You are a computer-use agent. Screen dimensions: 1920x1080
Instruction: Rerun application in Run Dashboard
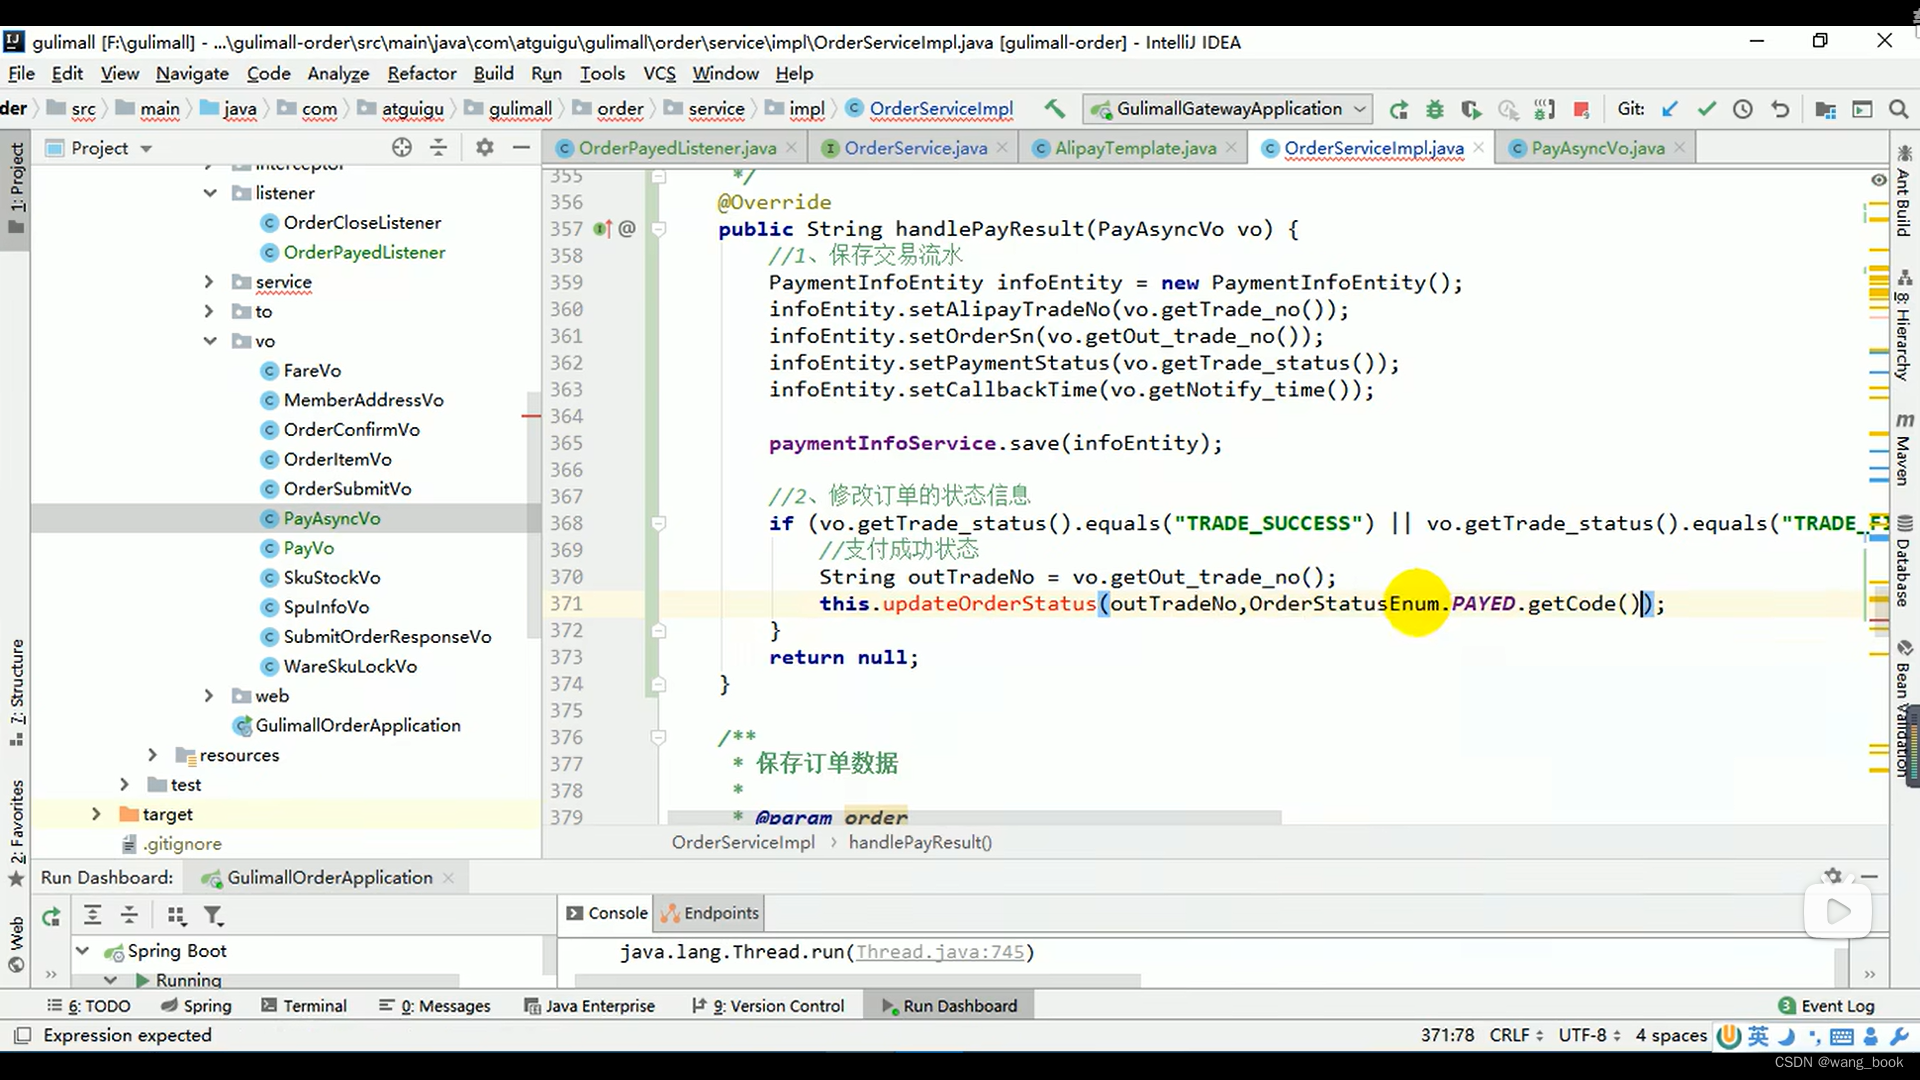[x=51, y=916]
